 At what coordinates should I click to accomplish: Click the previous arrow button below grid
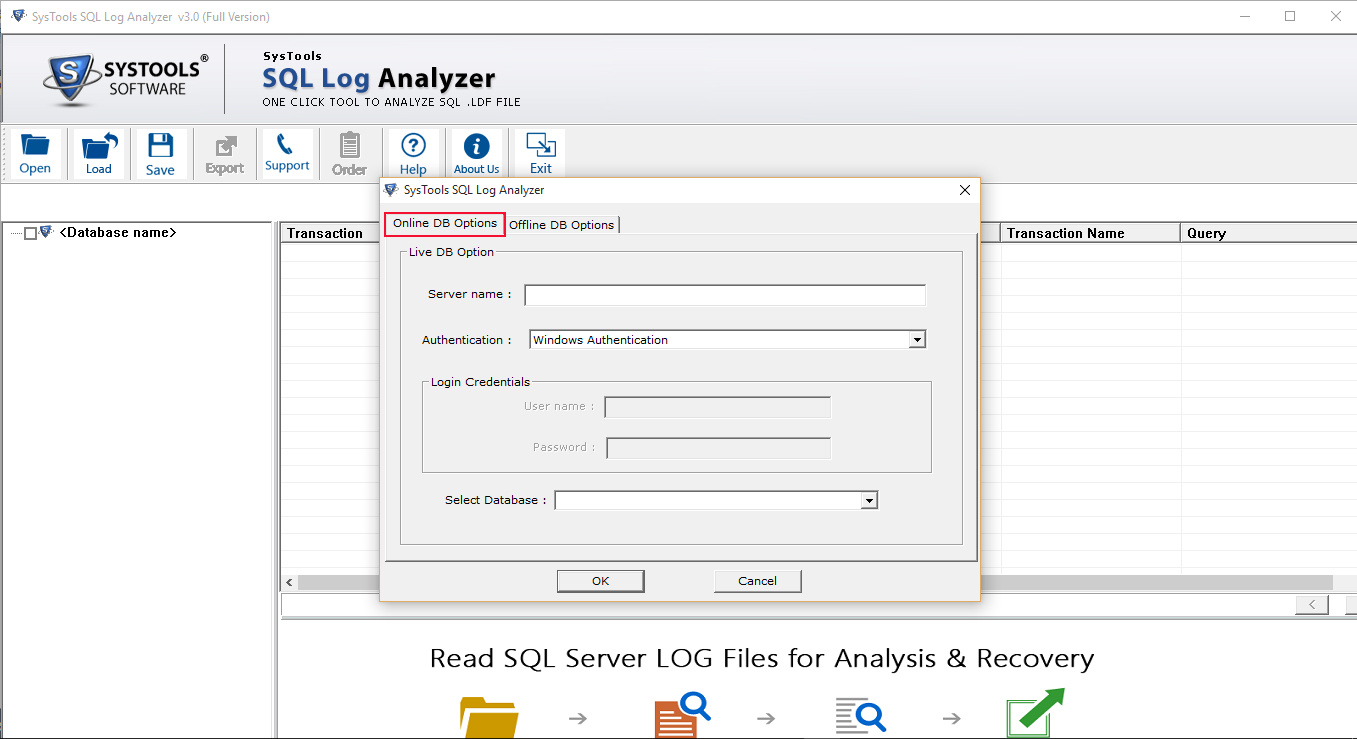click(1312, 605)
